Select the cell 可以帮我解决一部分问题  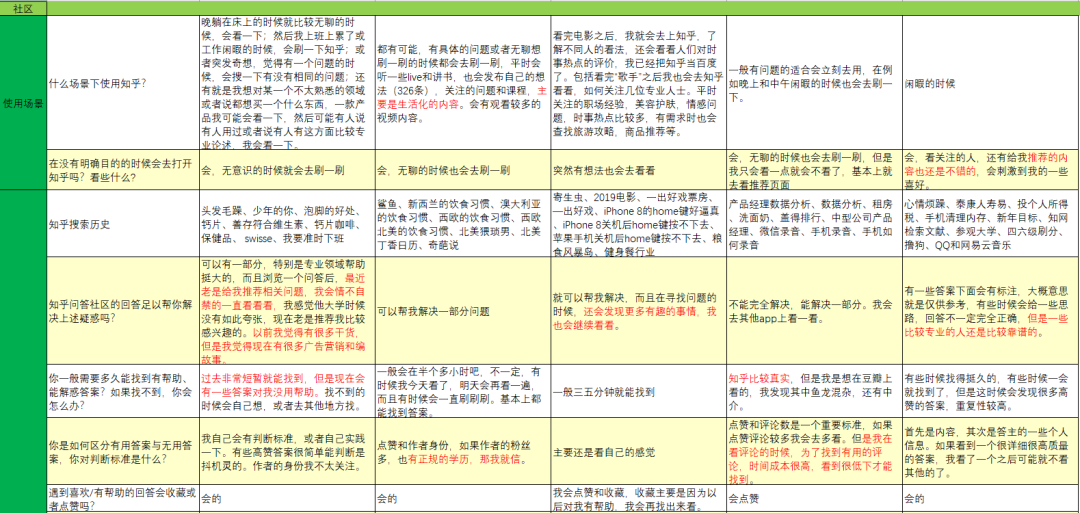click(x=464, y=311)
